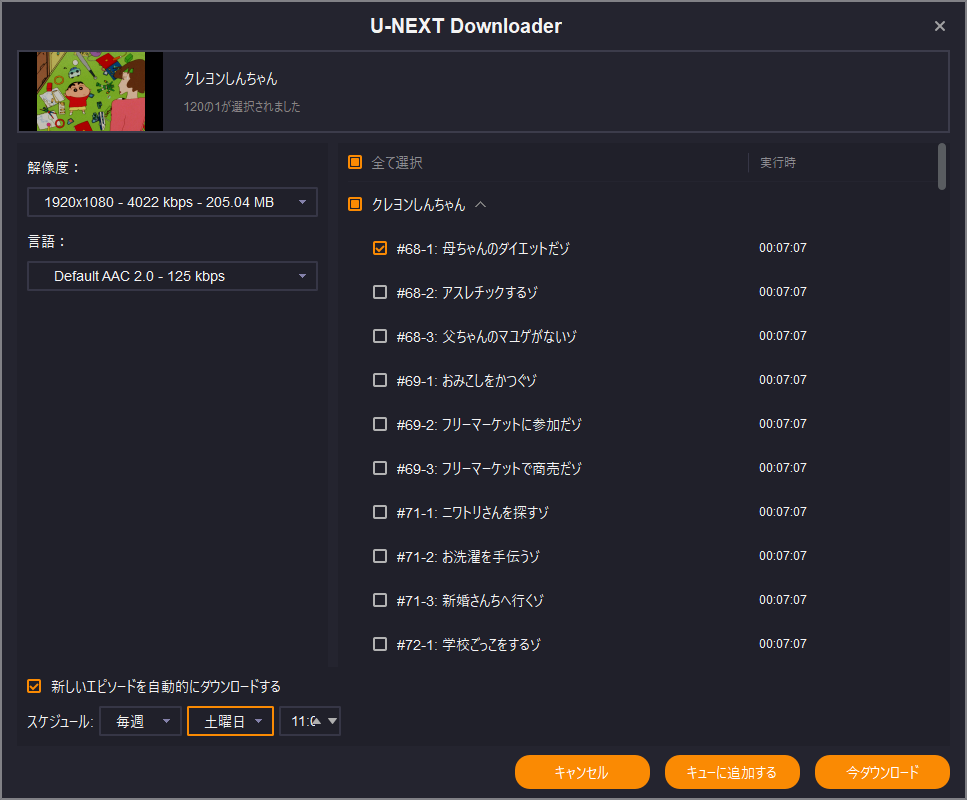Collapse the クレヨンしんちゃん episode list chevron
The image size is (967, 800).
(x=481, y=204)
